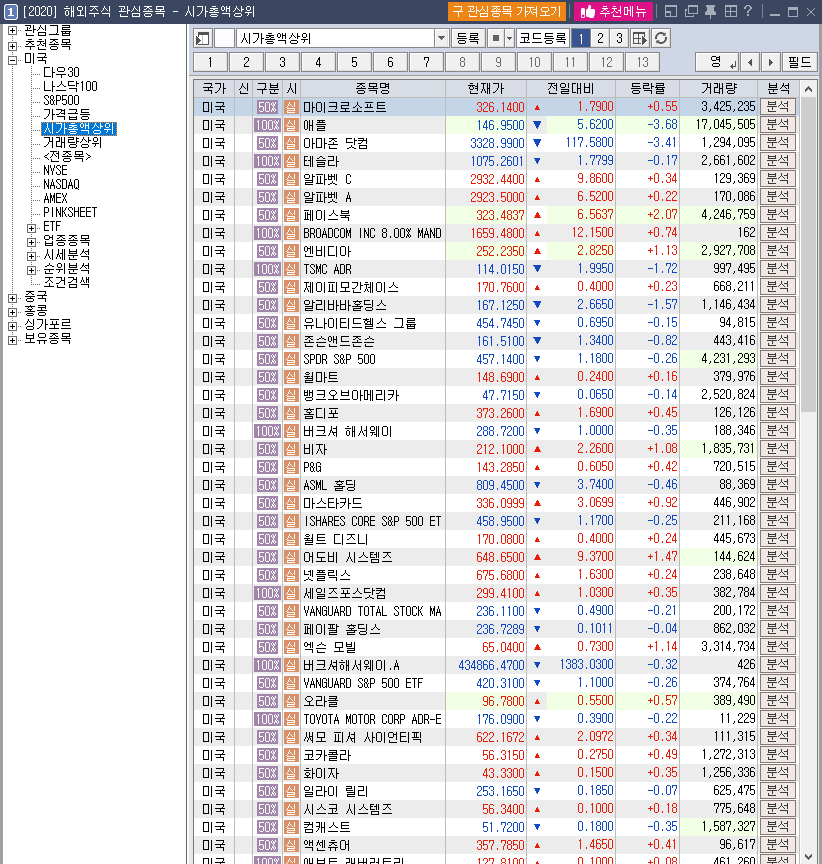Click the column layout icon beside 3

640,38
